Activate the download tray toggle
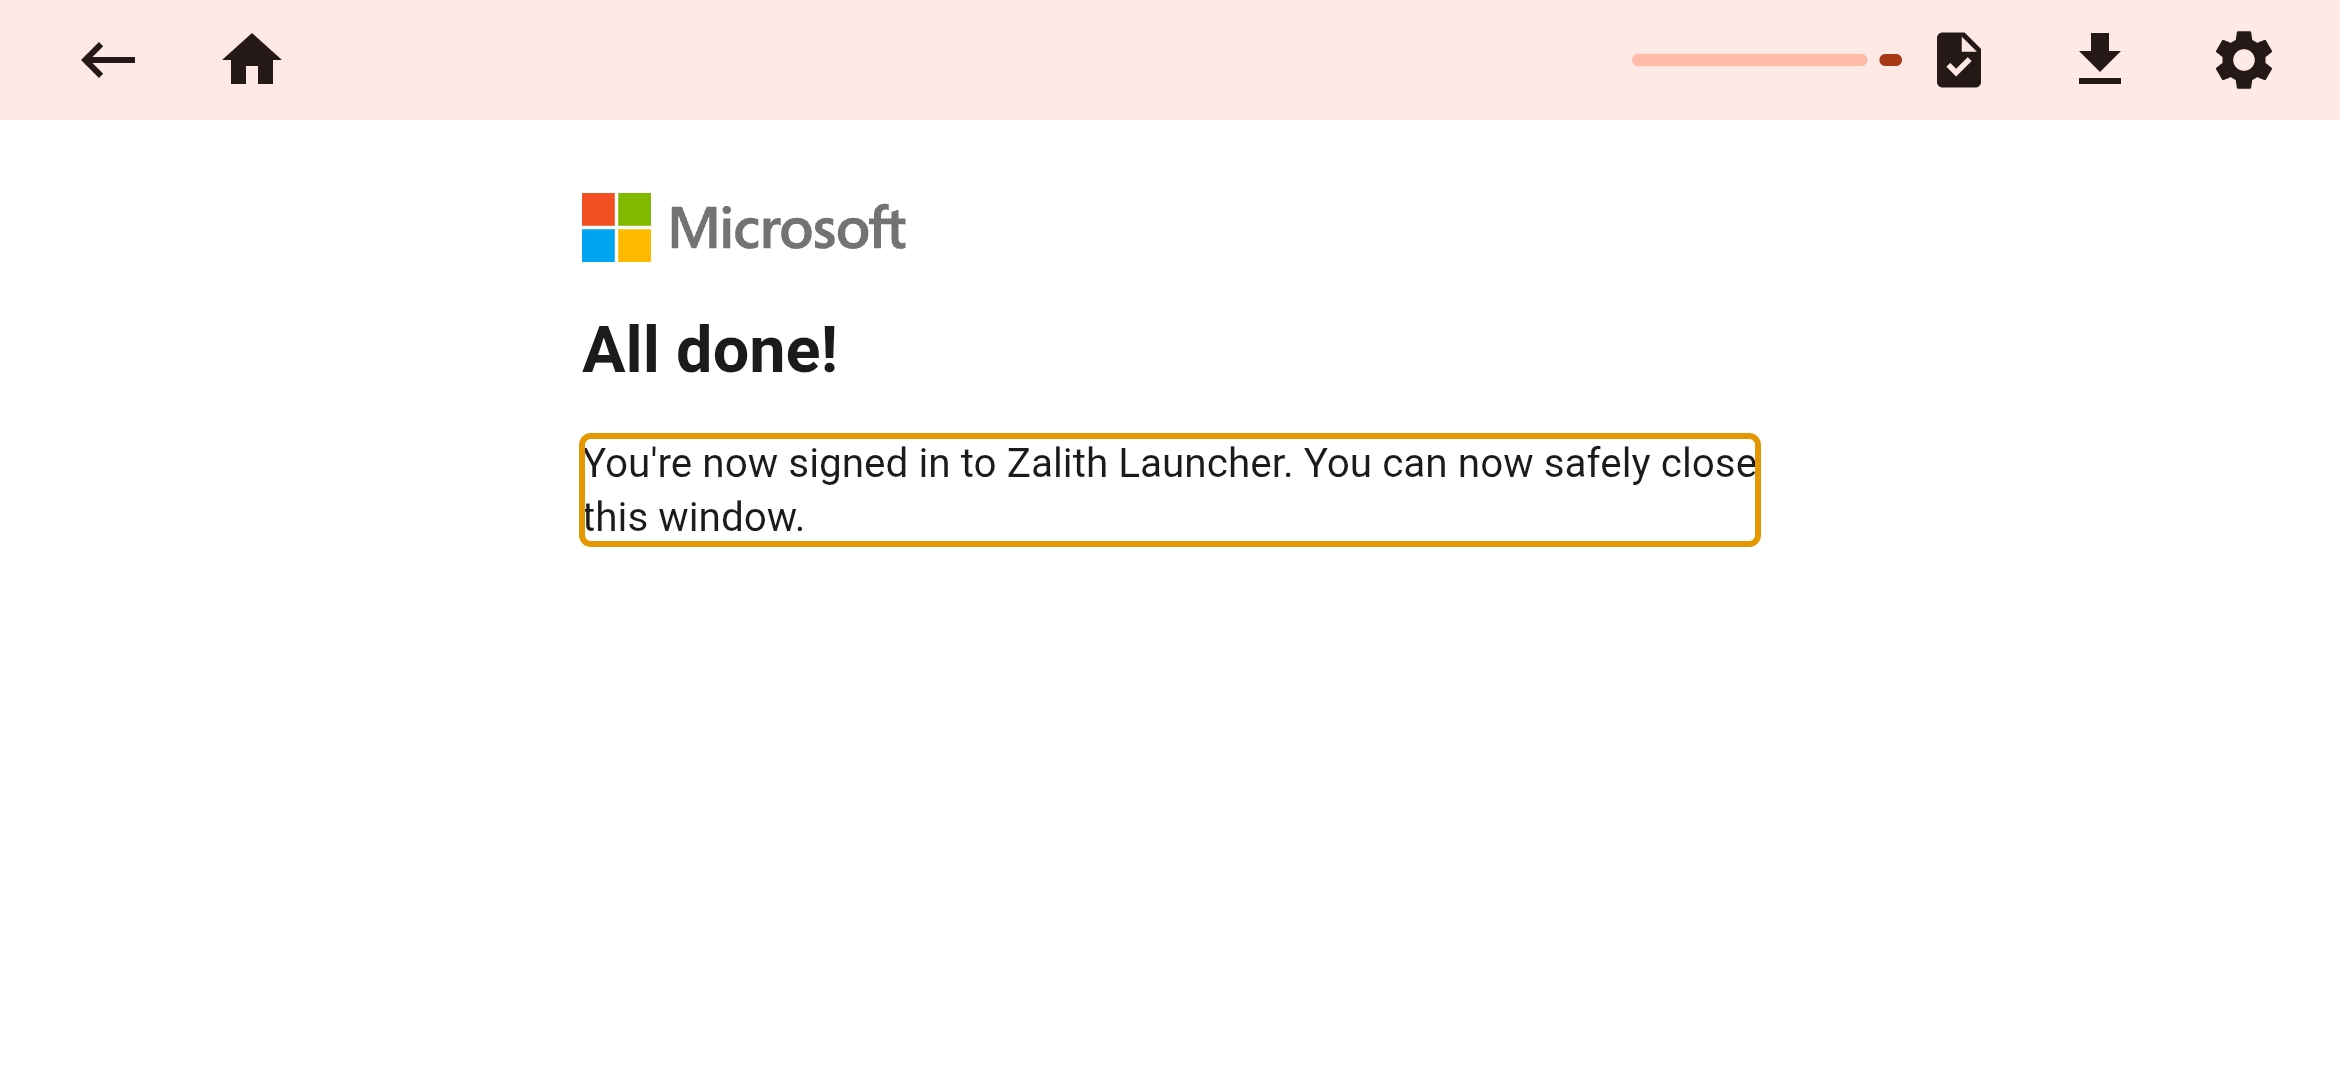 [x=2099, y=60]
